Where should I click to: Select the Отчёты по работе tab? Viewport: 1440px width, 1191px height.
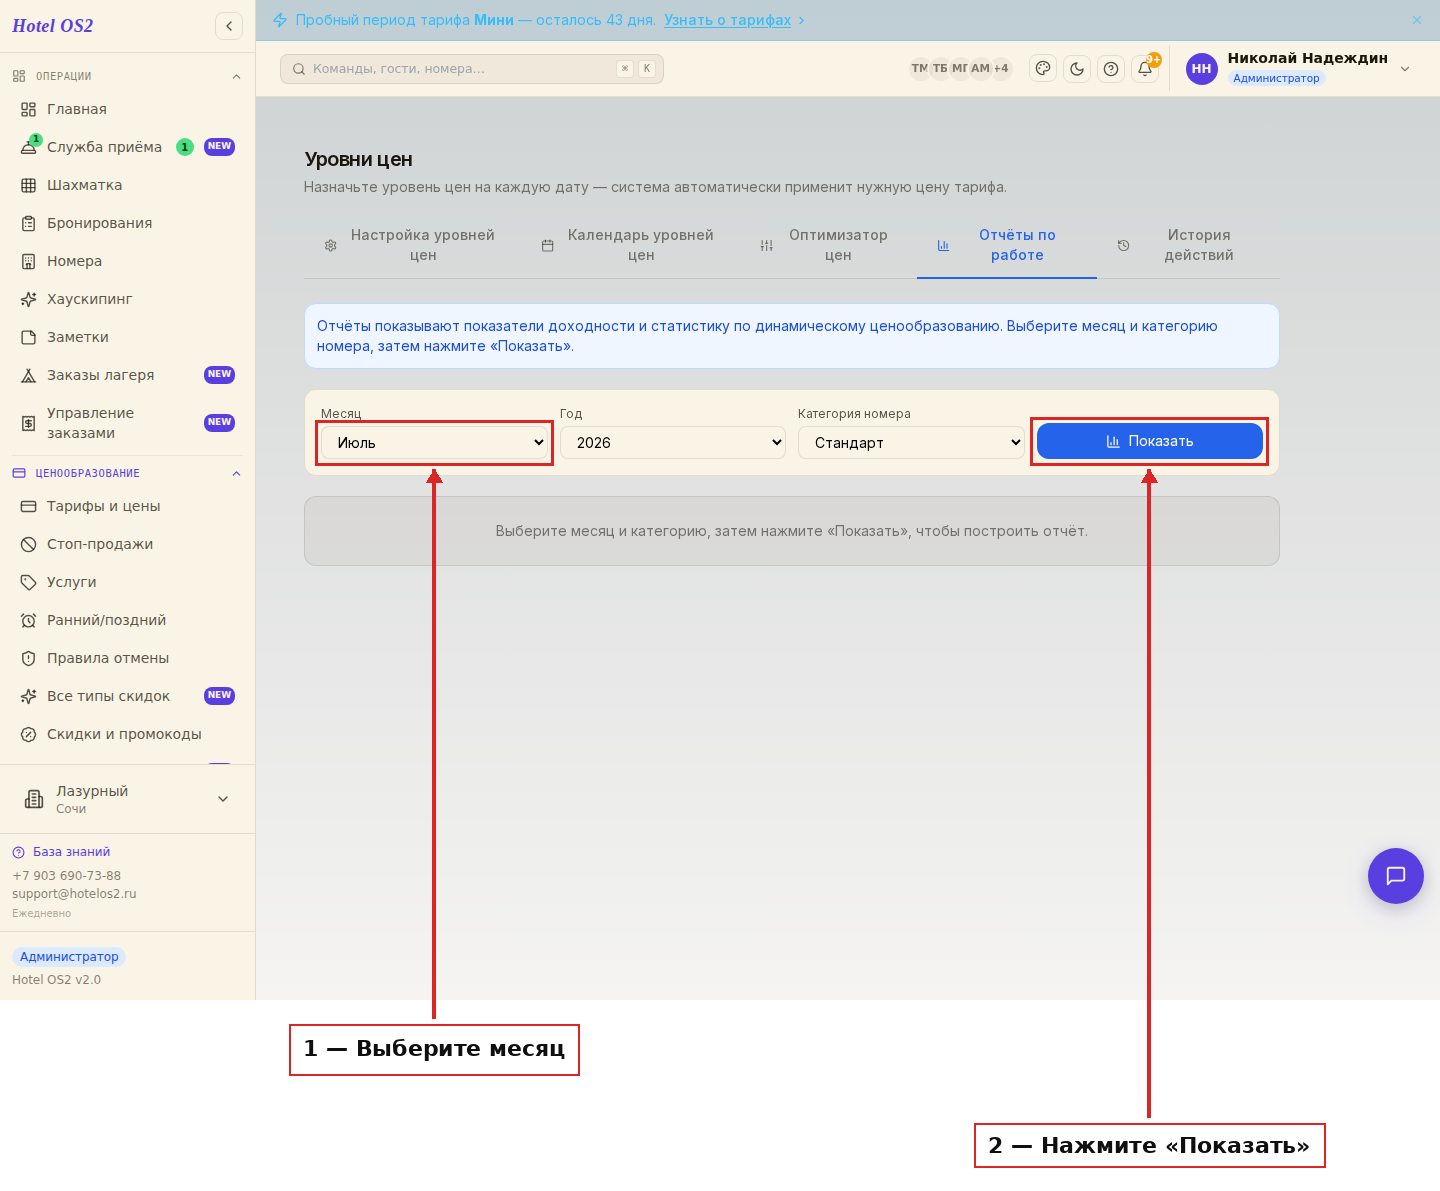pos(1006,245)
